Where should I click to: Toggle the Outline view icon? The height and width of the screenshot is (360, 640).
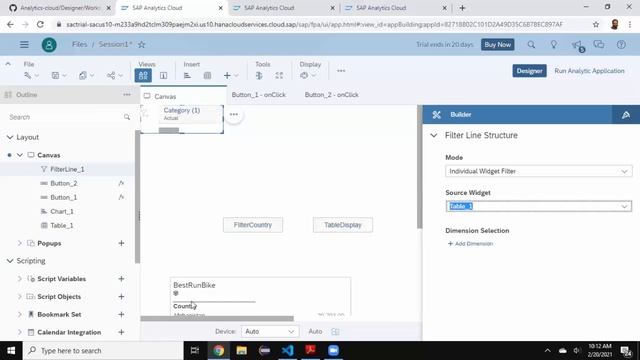tap(143, 76)
